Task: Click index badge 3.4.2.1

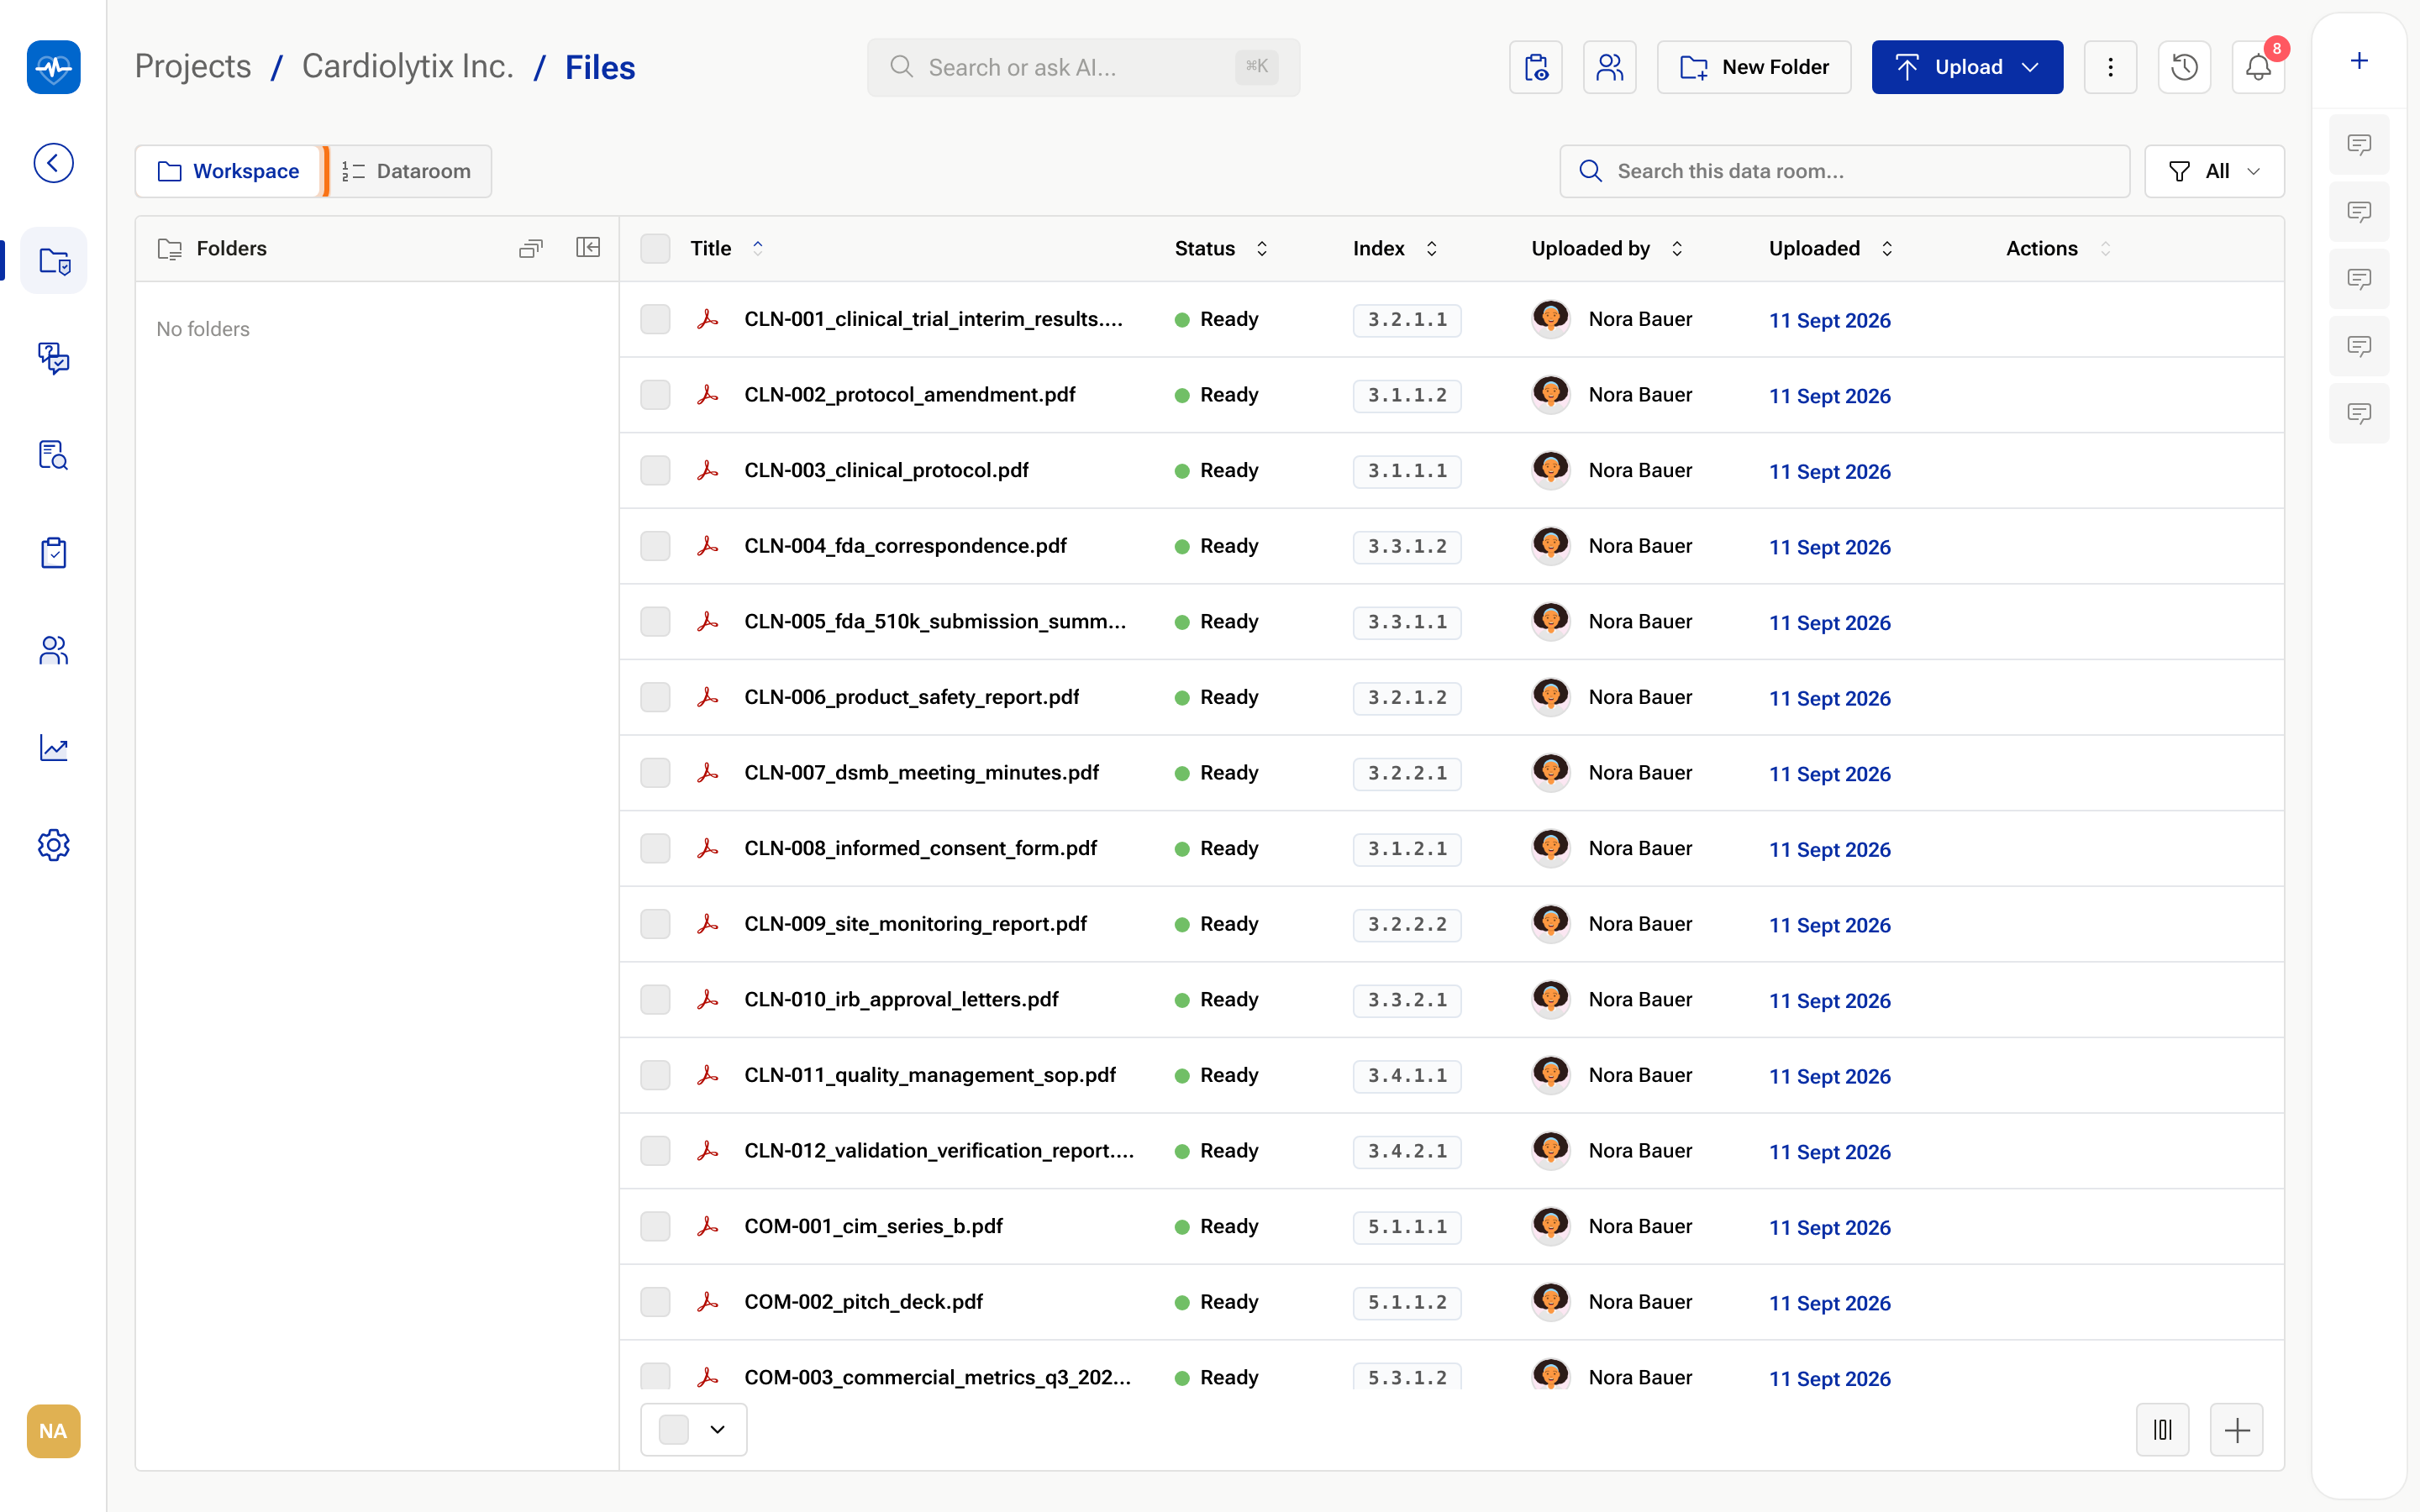Action: [1407, 1151]
